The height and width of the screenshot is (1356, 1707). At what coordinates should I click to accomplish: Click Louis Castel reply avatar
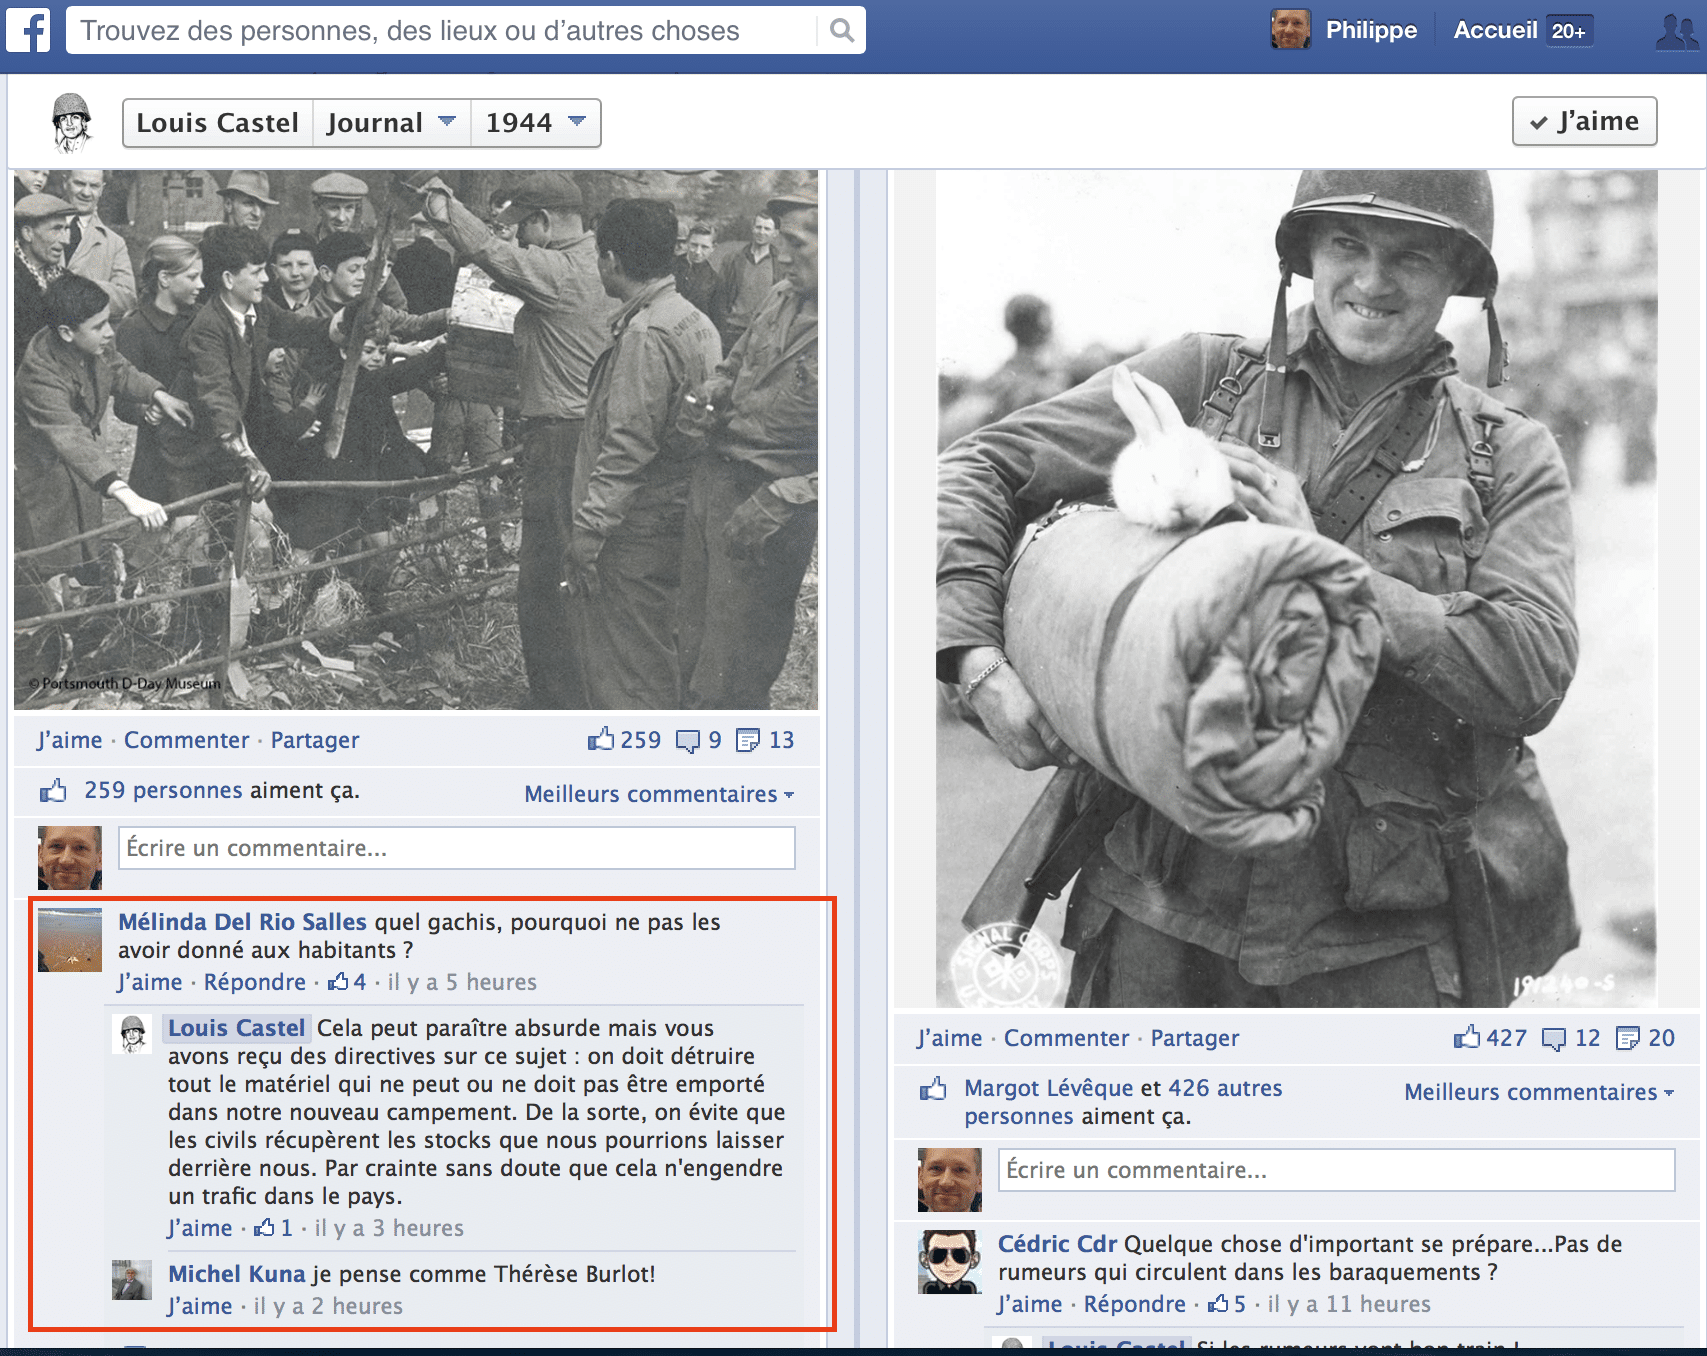(x=132, y=1034)
